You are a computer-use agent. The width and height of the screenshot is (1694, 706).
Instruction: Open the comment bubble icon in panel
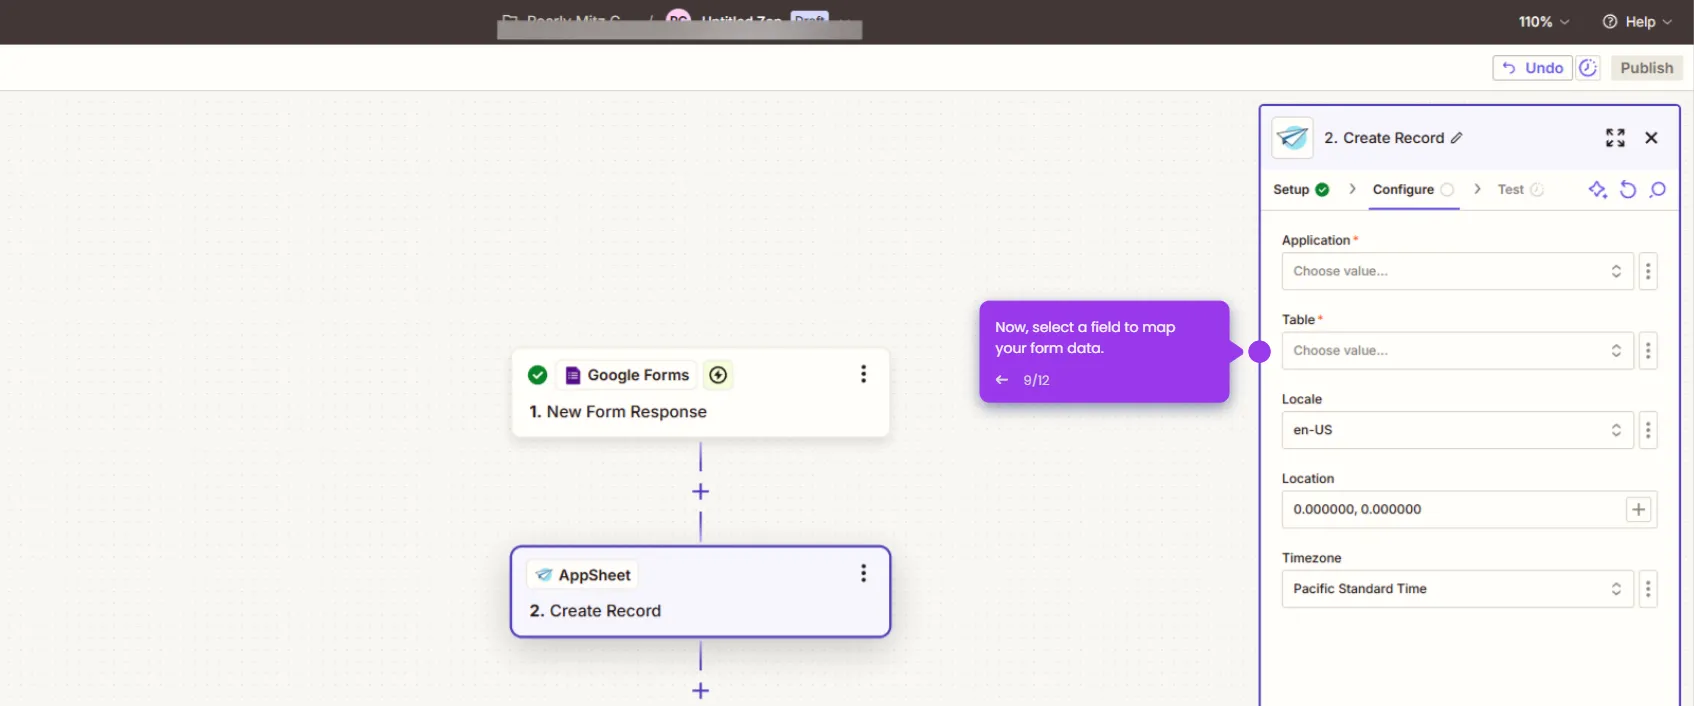pos(1658,189)
